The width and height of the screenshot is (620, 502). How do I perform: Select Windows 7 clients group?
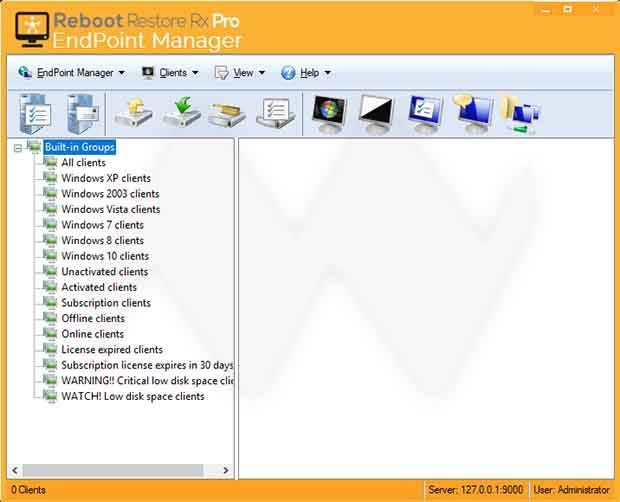coord(102,225)
